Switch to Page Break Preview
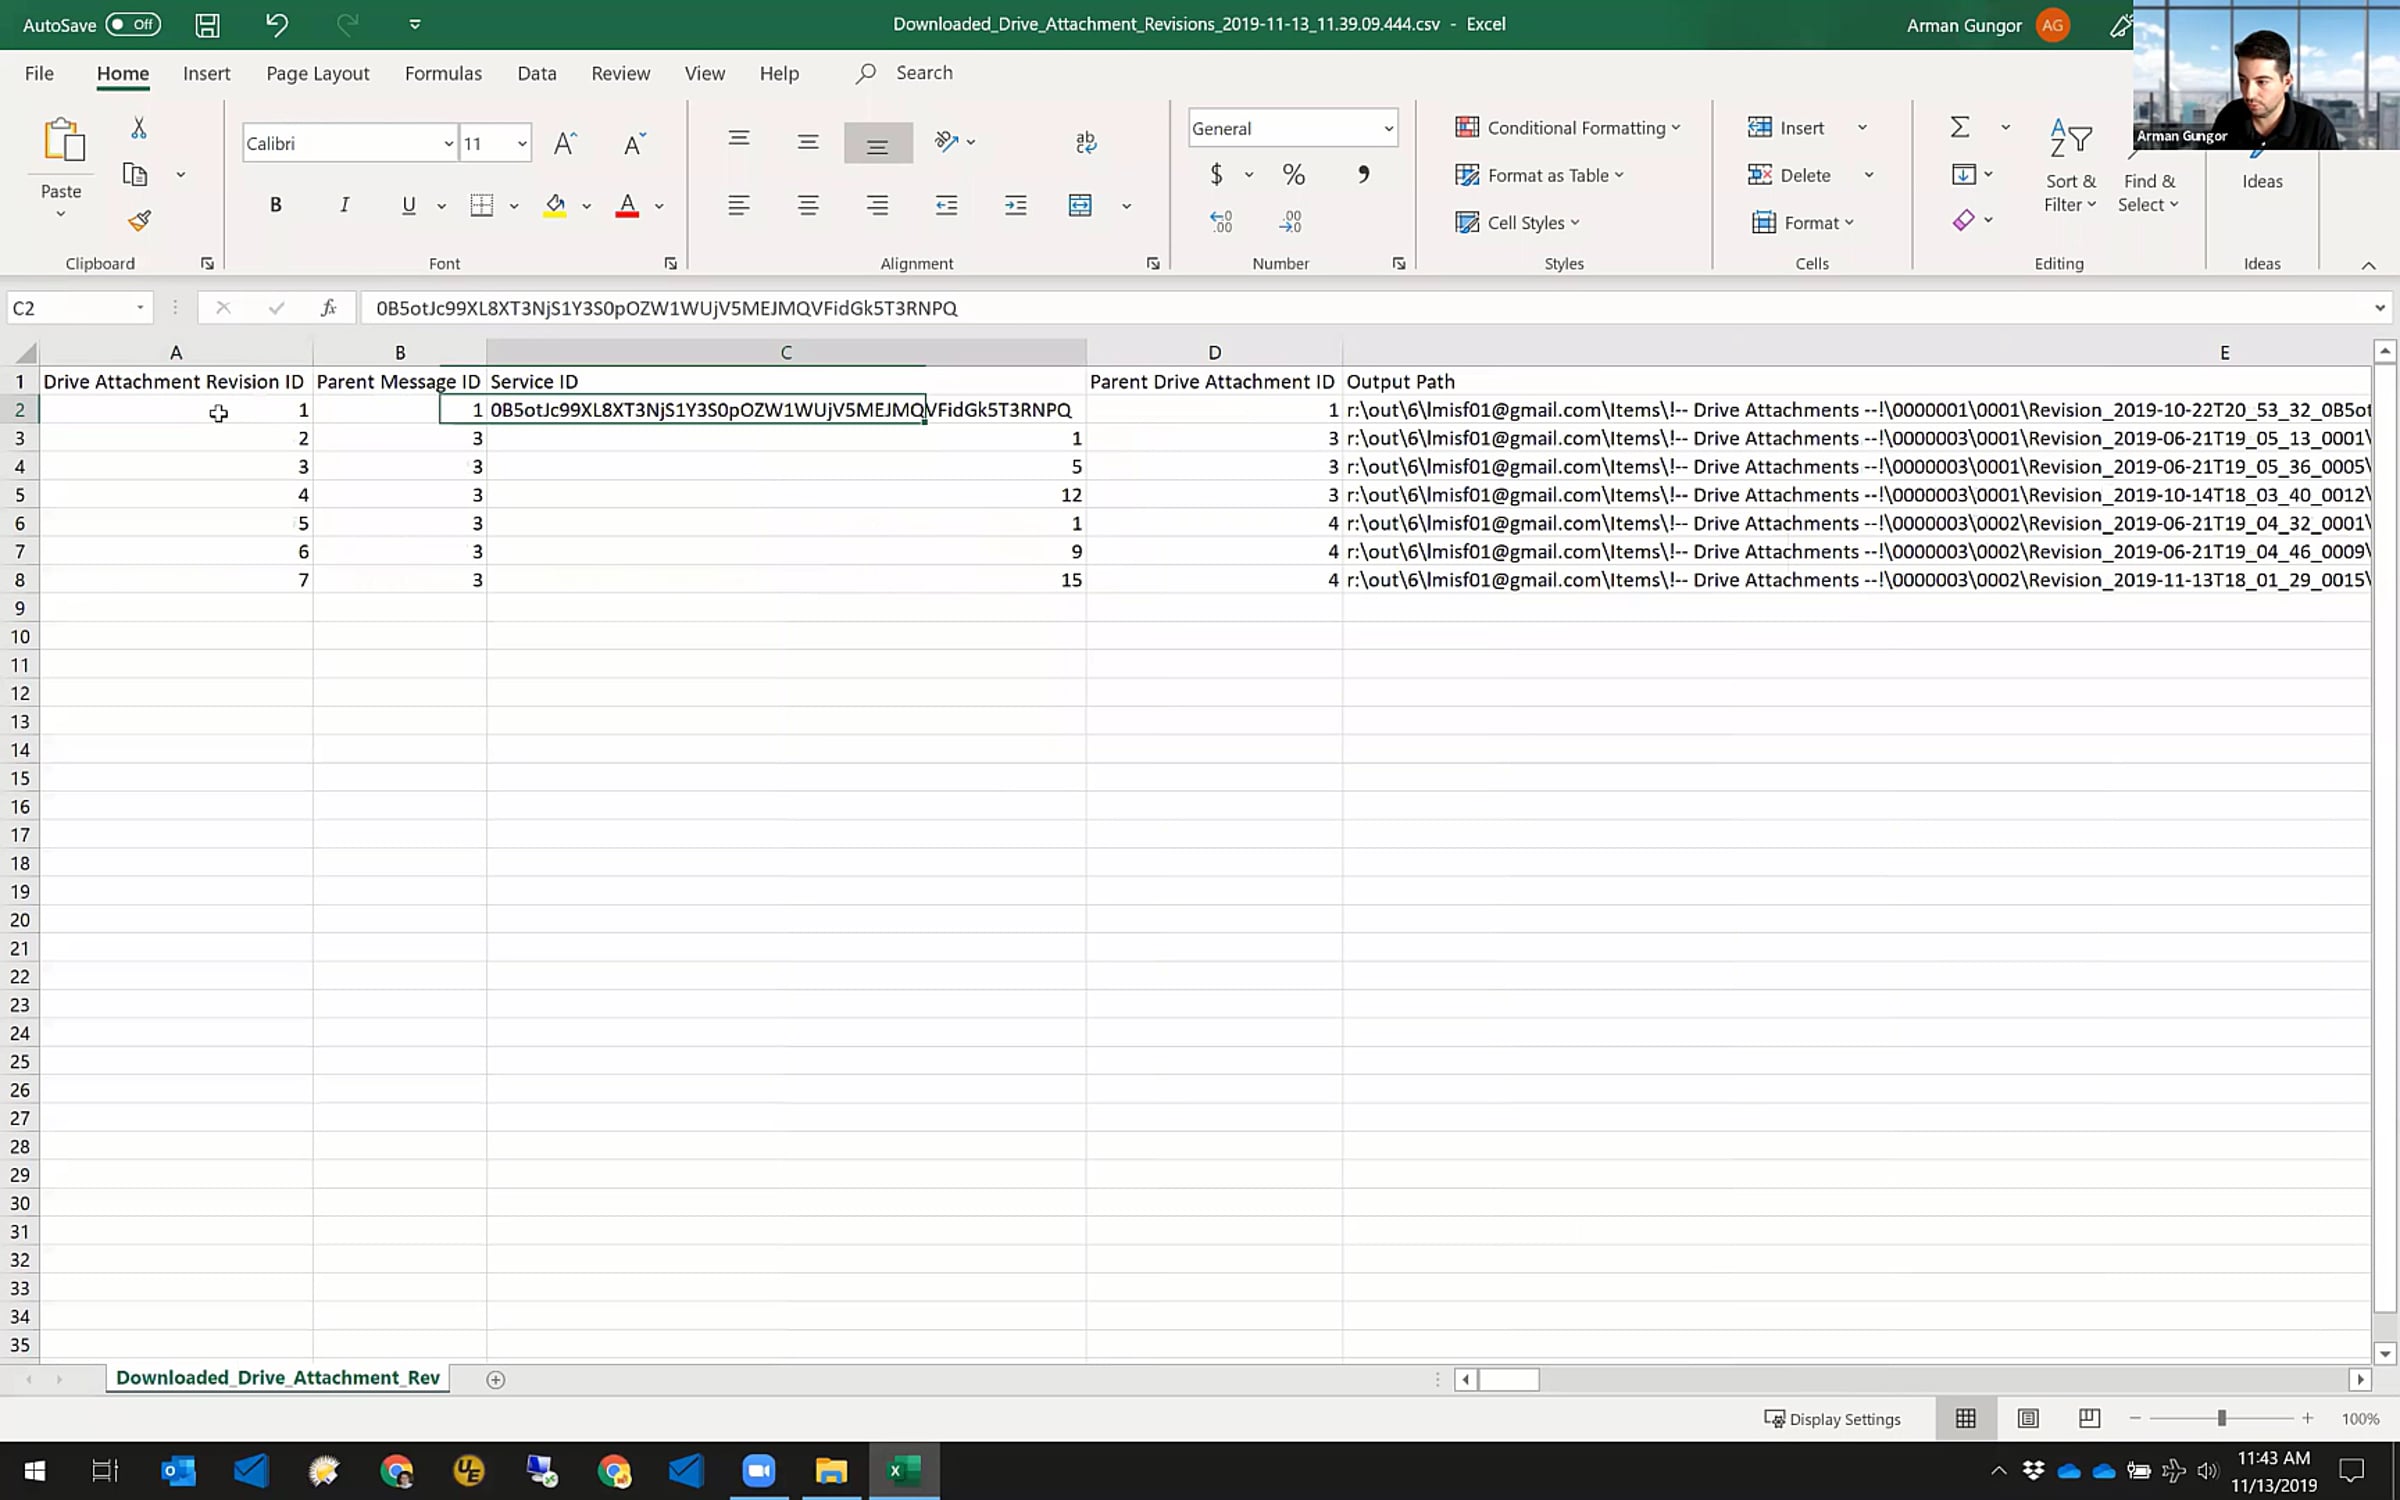The height and width of the screenshot is (1500, 2400). tap(2089, 1419)
